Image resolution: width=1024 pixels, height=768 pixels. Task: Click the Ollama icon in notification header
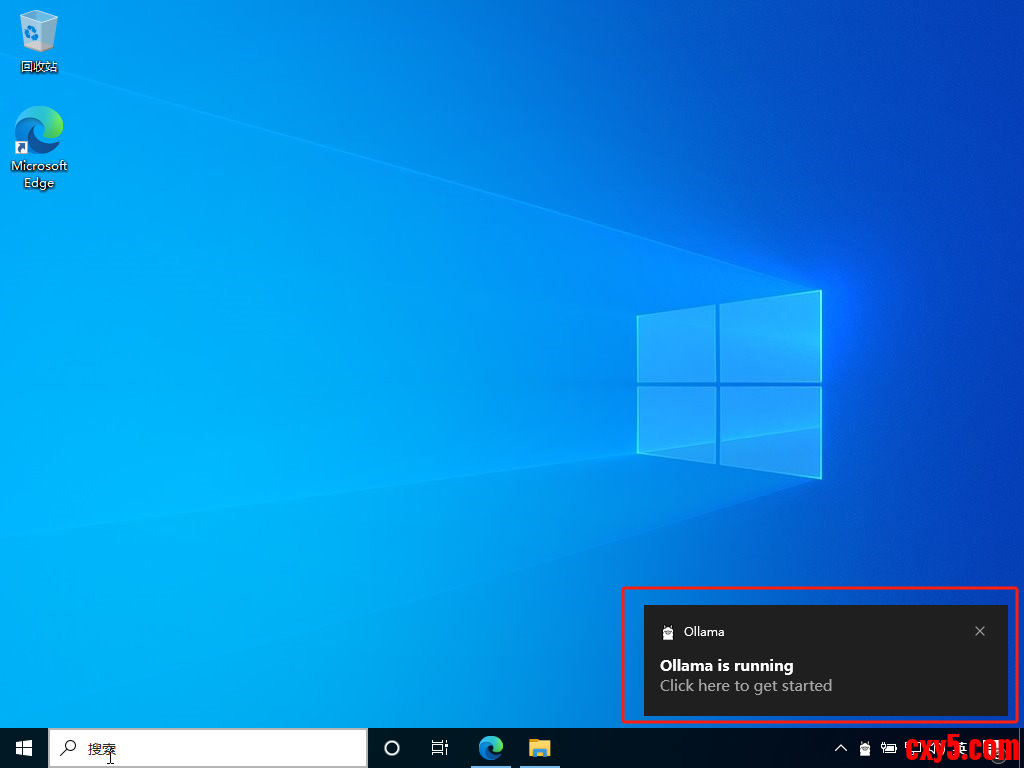pyautogui.click(x=668, y=632)
